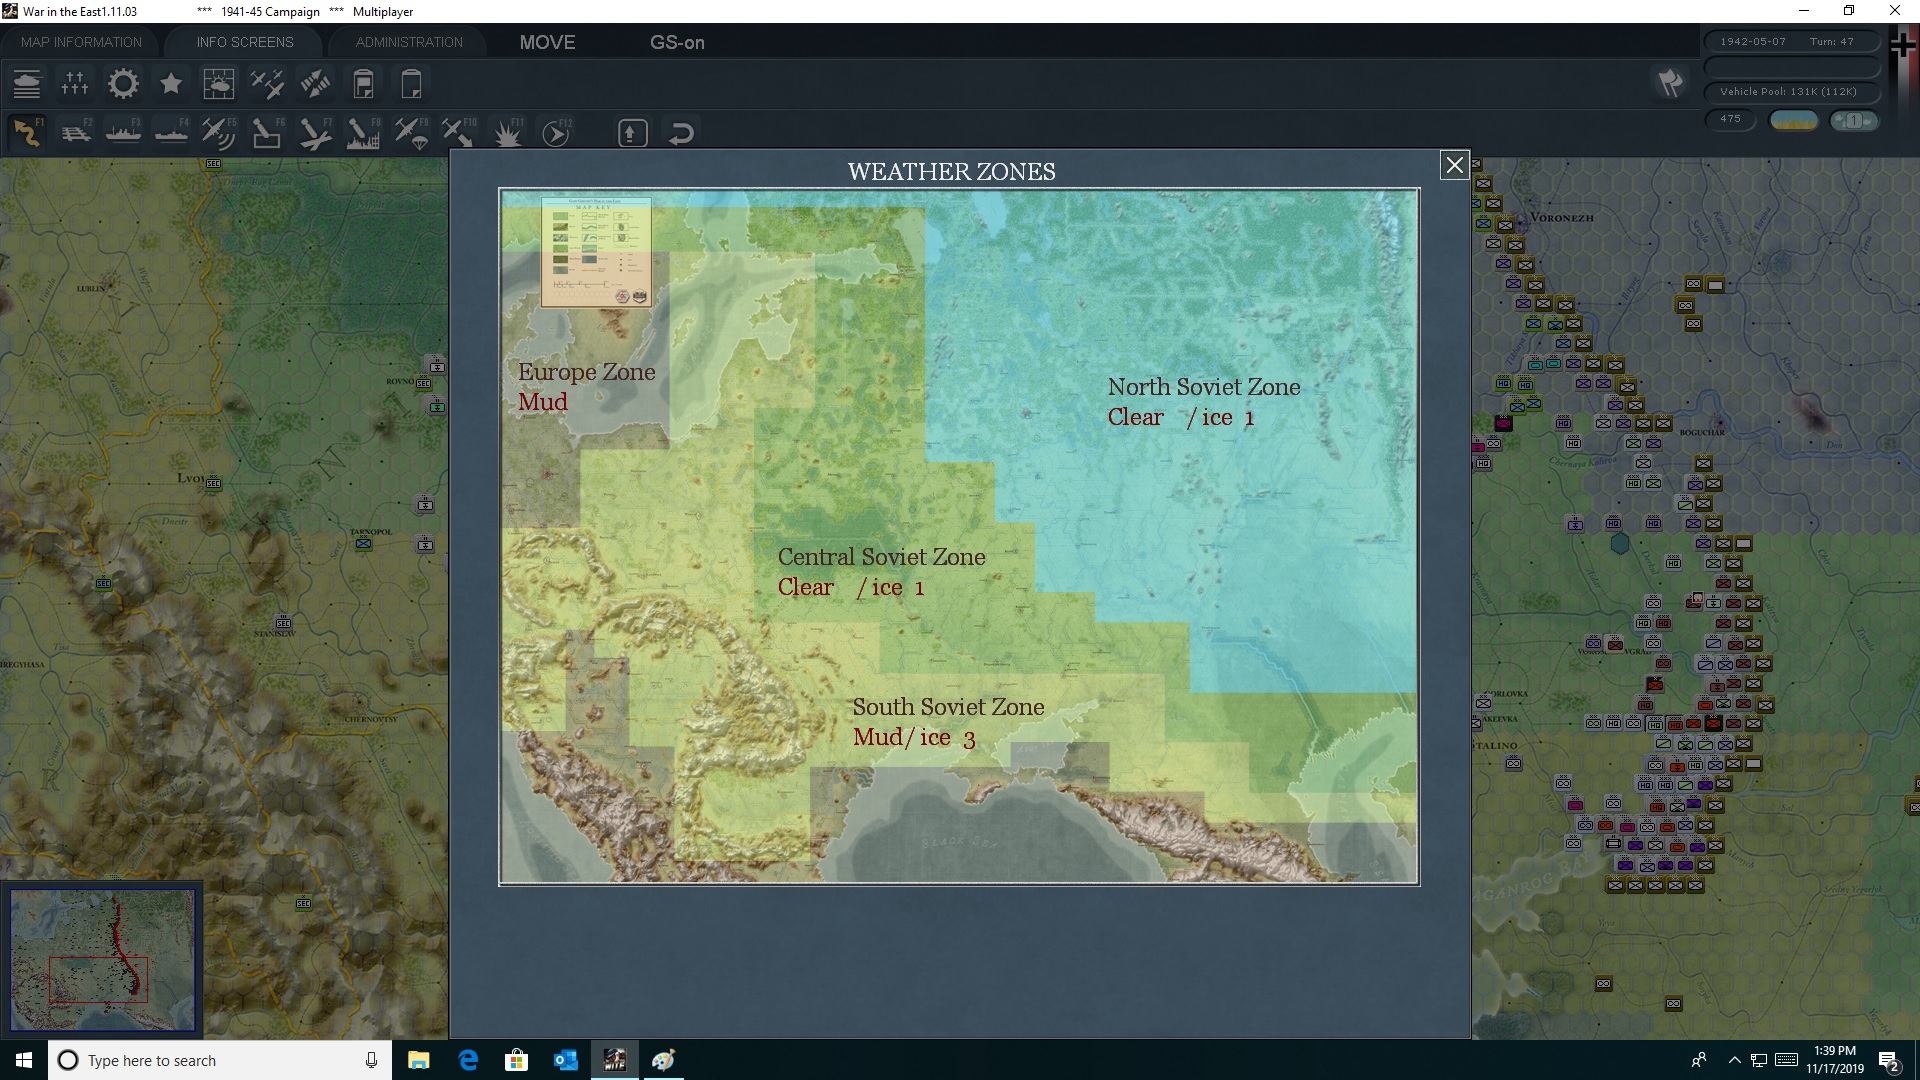Screen dimensions: 1920x1080
Task: Click the date and turn display
Action: point(1790,42)
